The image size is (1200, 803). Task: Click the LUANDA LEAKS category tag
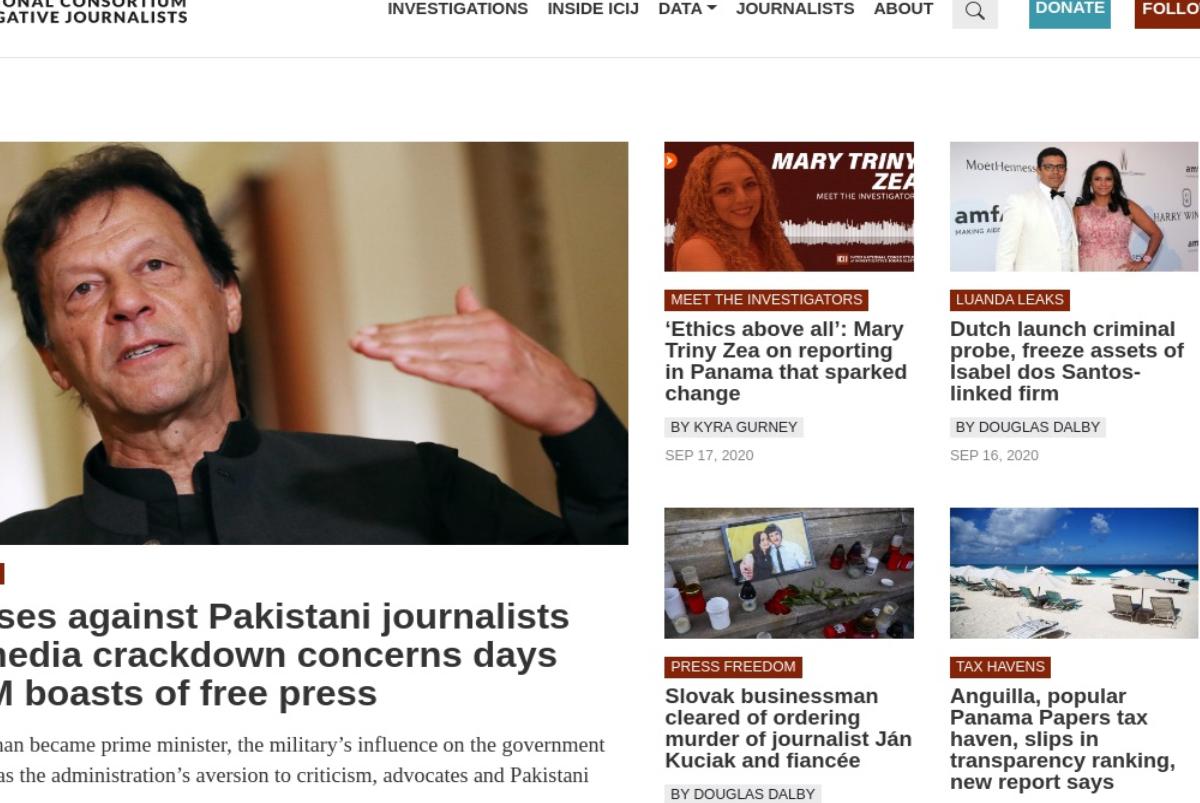1010,300
